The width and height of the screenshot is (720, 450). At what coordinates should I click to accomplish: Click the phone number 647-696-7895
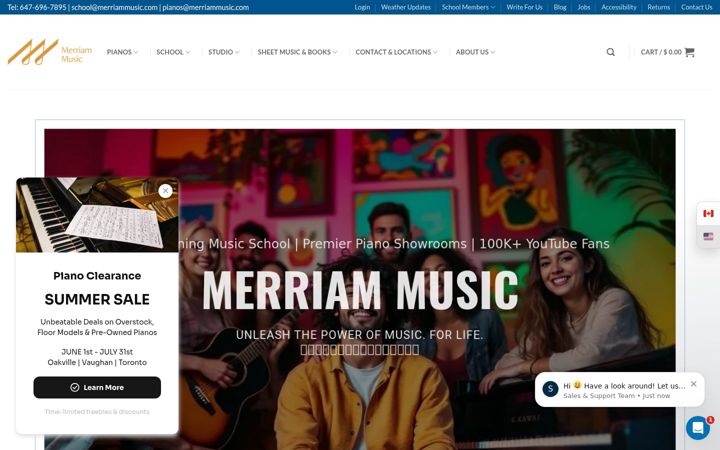click(x=43, y=7)
